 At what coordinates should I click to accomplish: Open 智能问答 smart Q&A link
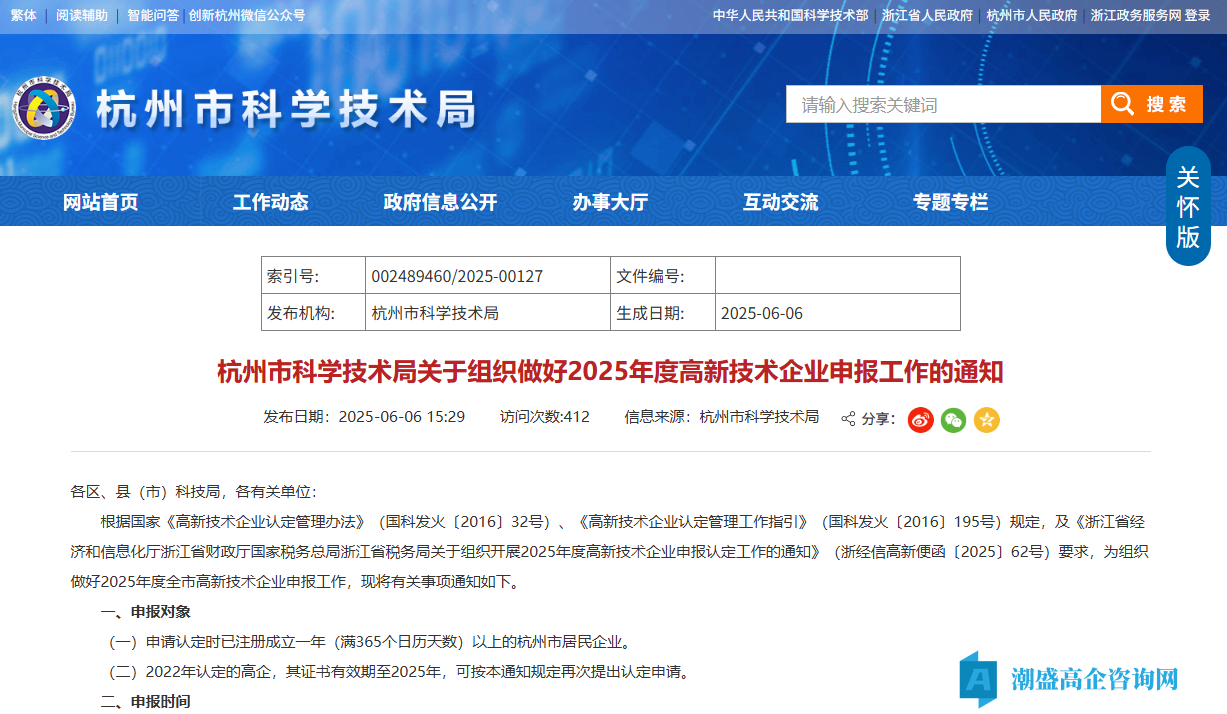point(153,15)
